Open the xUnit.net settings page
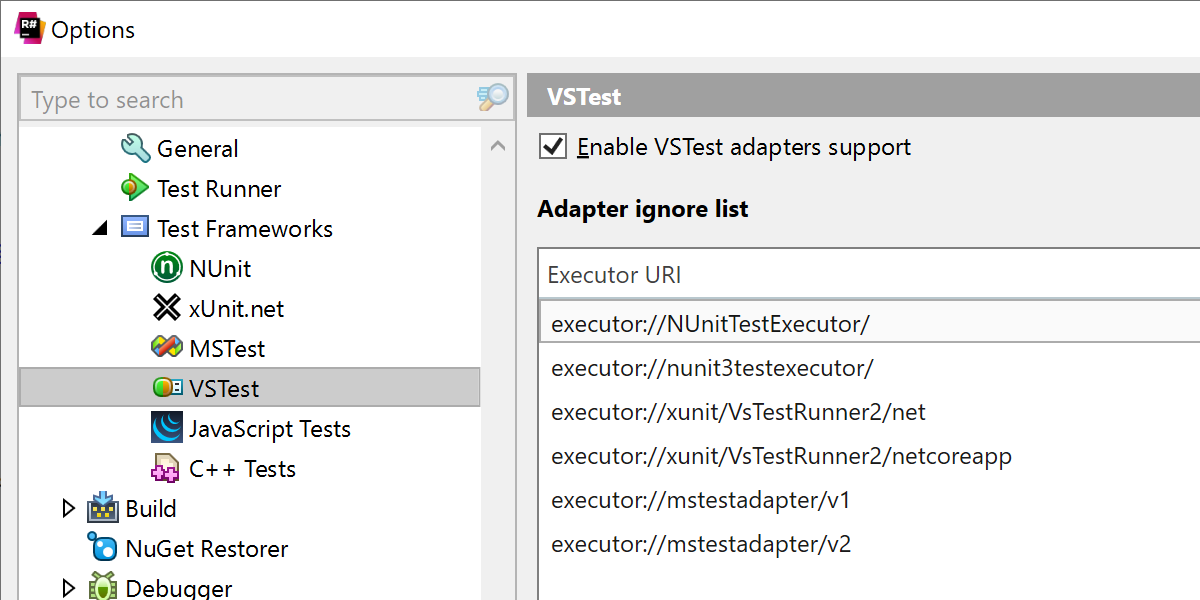1200x600 pixels. tap(236, 309)
